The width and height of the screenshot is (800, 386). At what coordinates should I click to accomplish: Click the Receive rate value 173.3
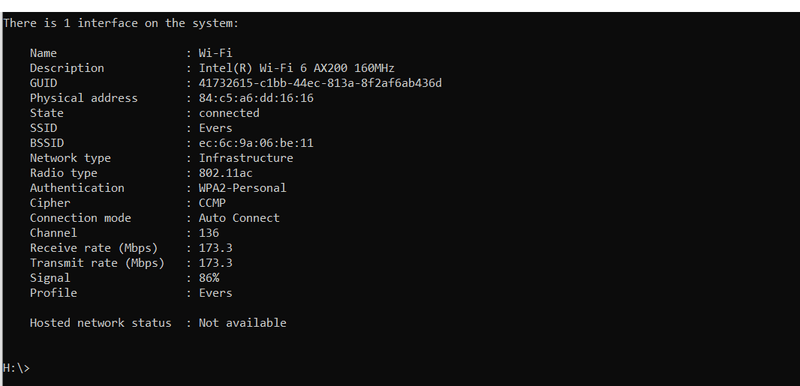coord(215,248)
